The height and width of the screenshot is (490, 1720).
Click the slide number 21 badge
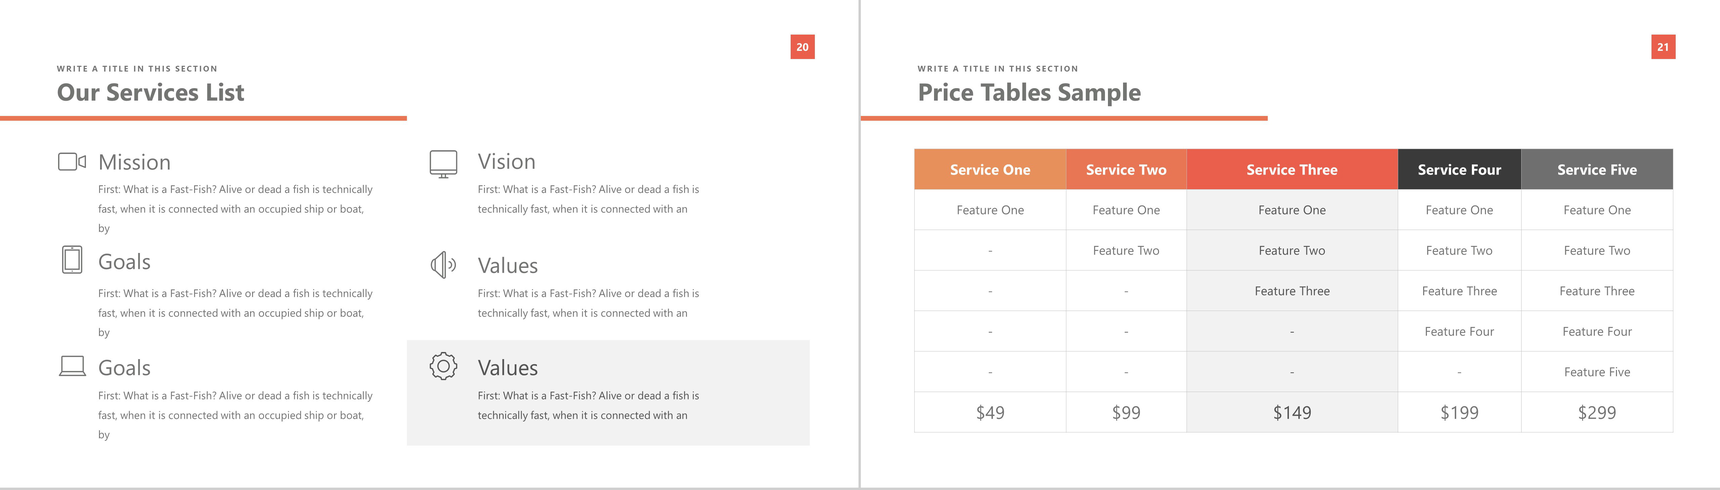coord(1663,47)
